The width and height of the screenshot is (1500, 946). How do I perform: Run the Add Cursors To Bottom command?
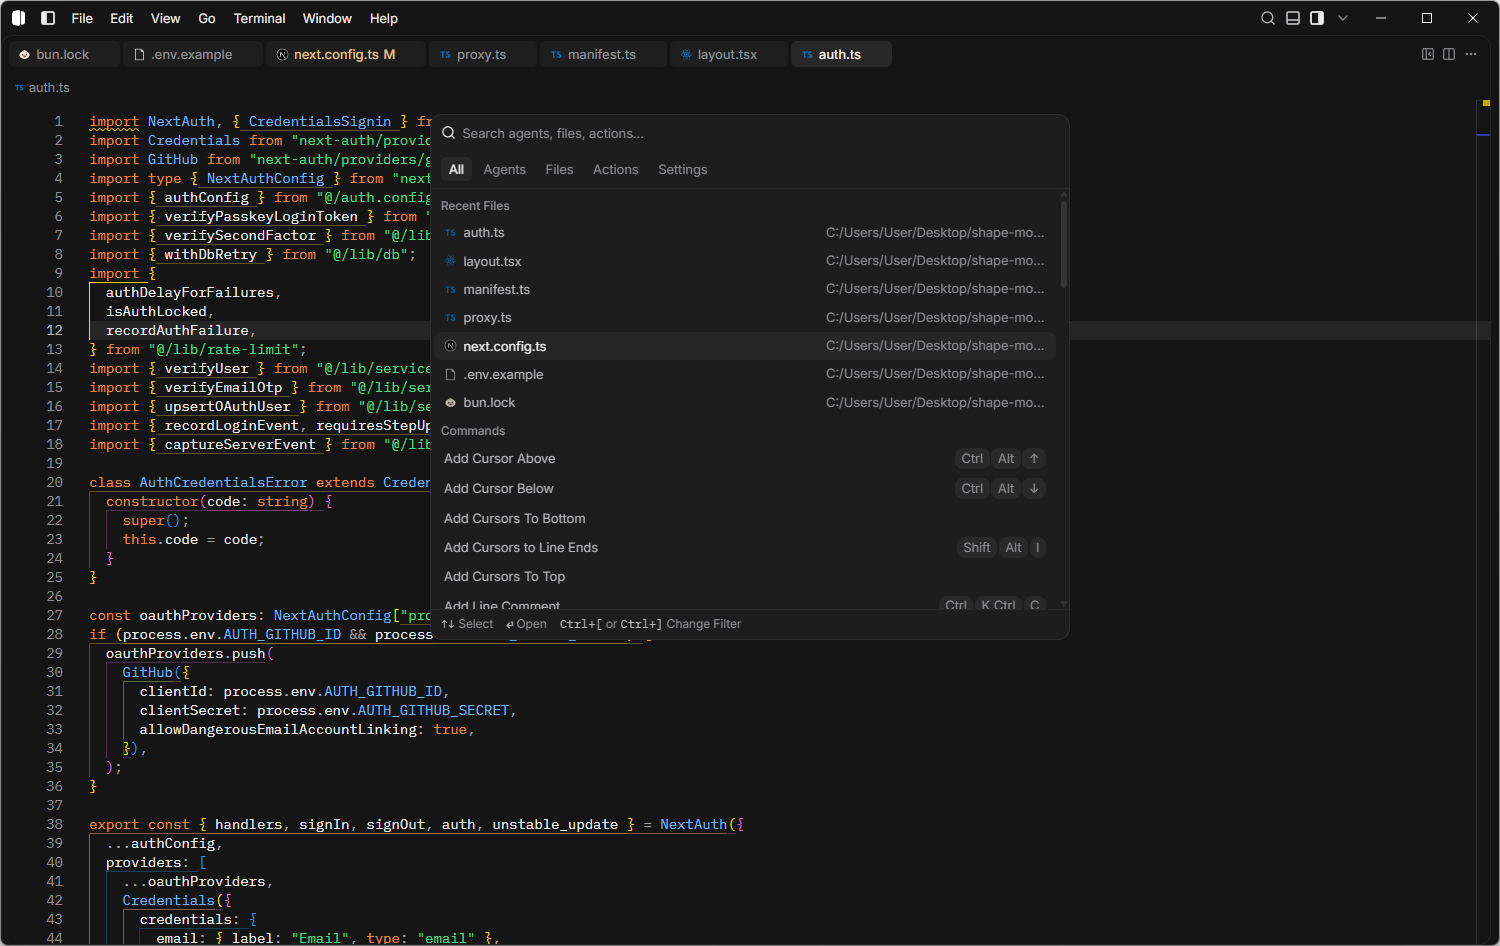745,518
